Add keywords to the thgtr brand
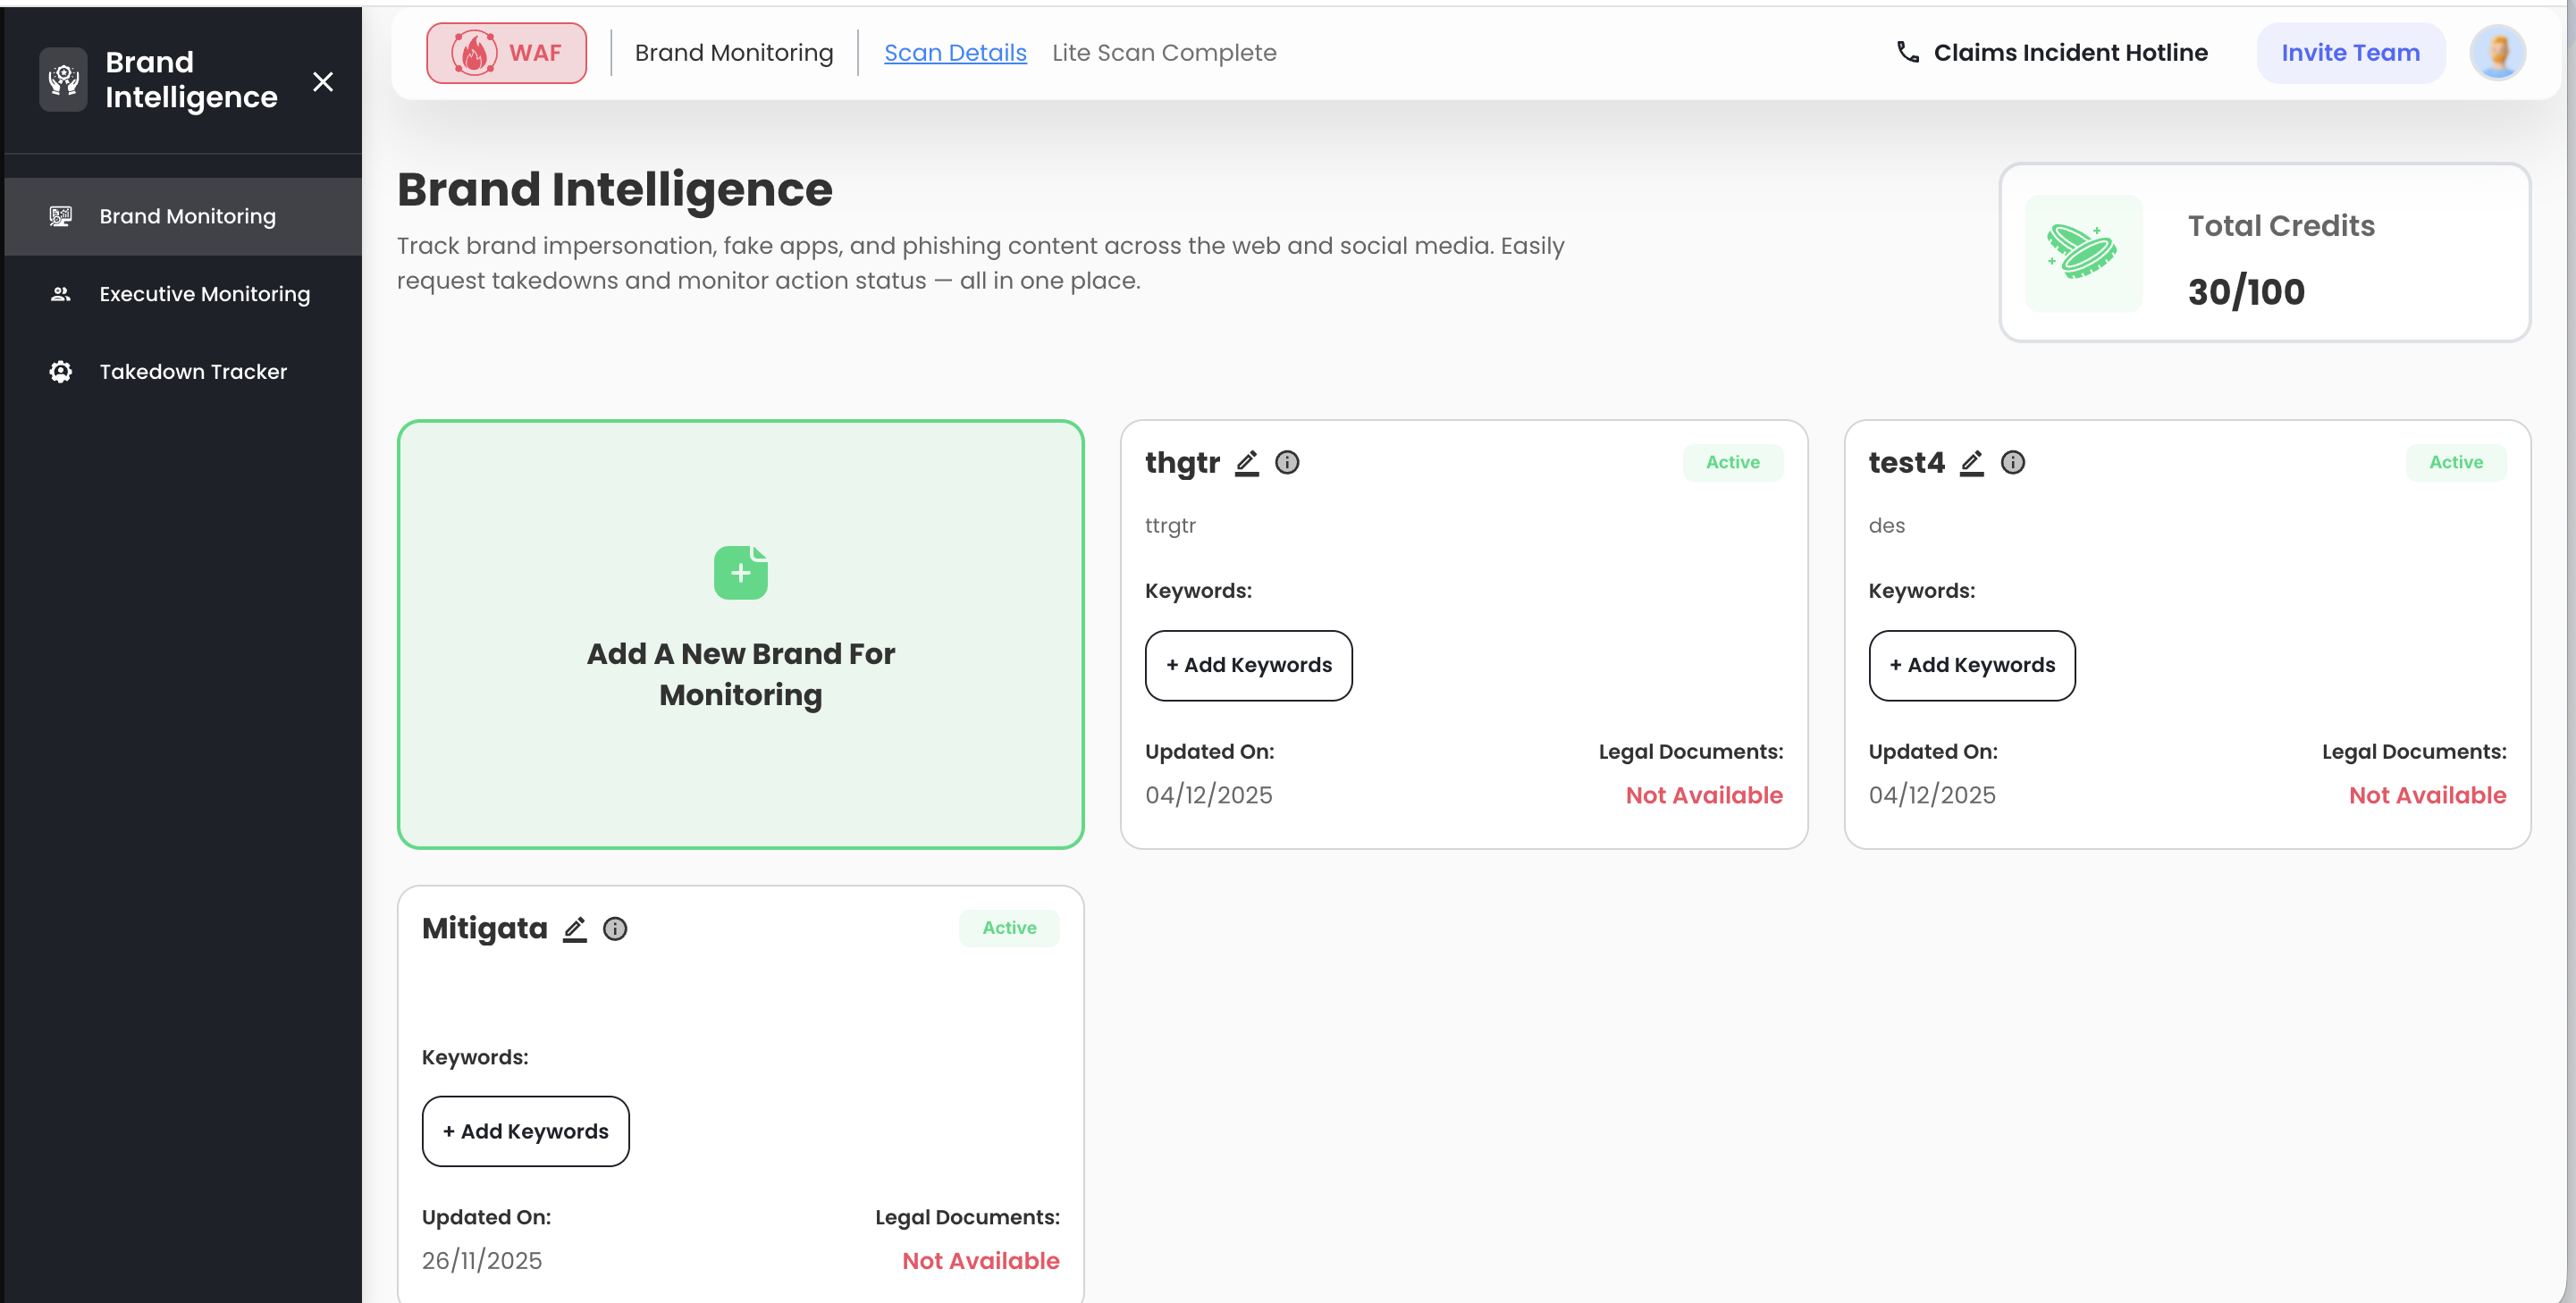This screenshot has height=1303, width=2576. coord(1248,665)
